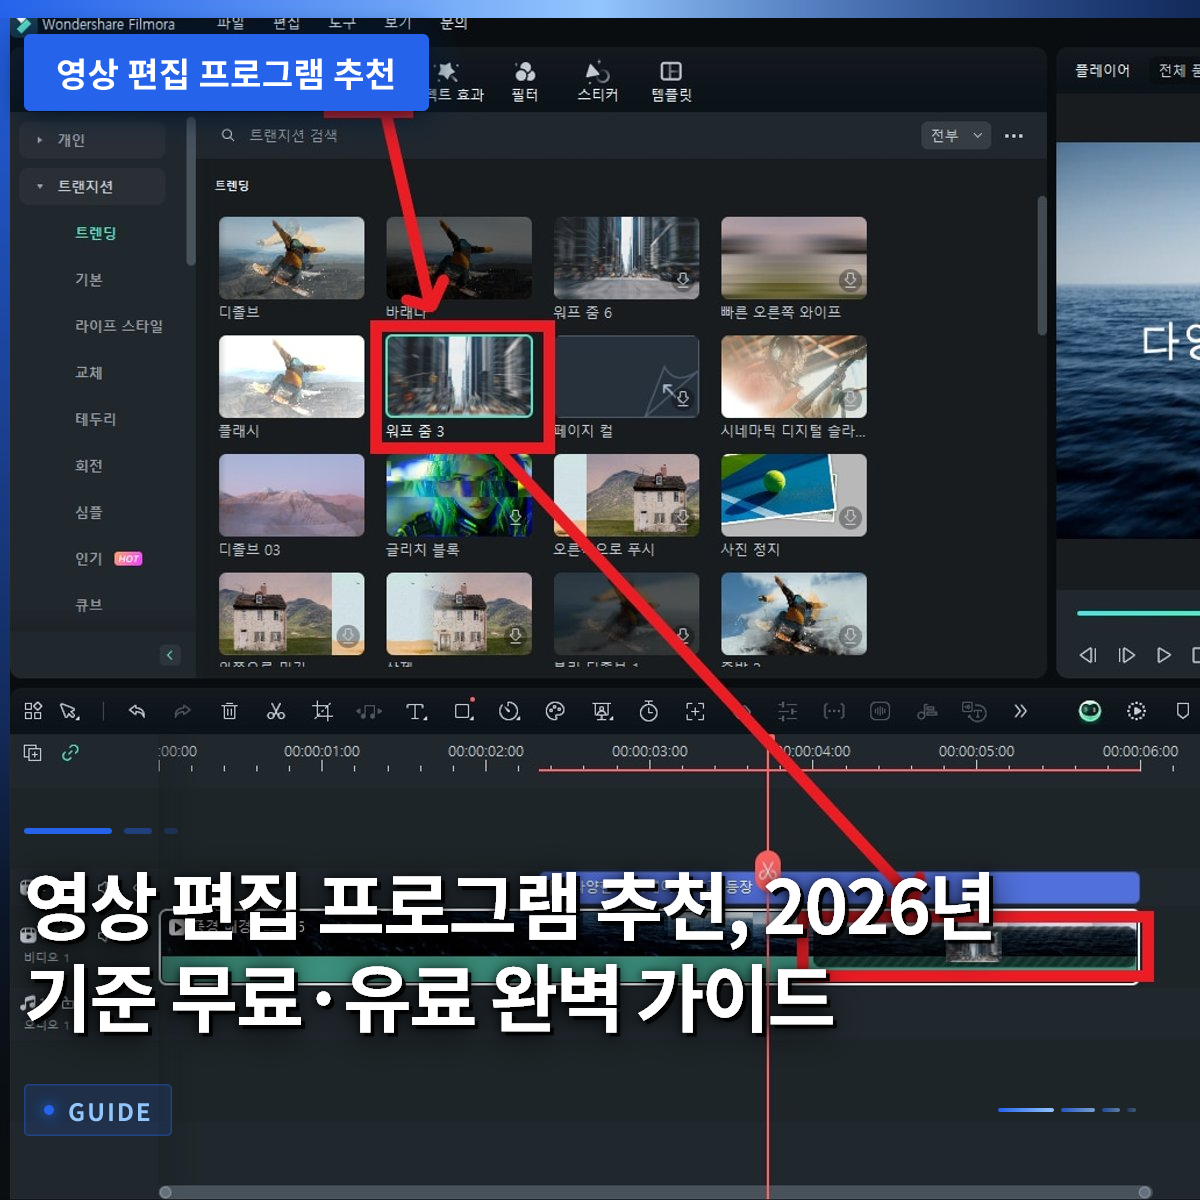Expand the 개인 section
The width and height of the screenshot is (1200, 1200).
point(91,140)
